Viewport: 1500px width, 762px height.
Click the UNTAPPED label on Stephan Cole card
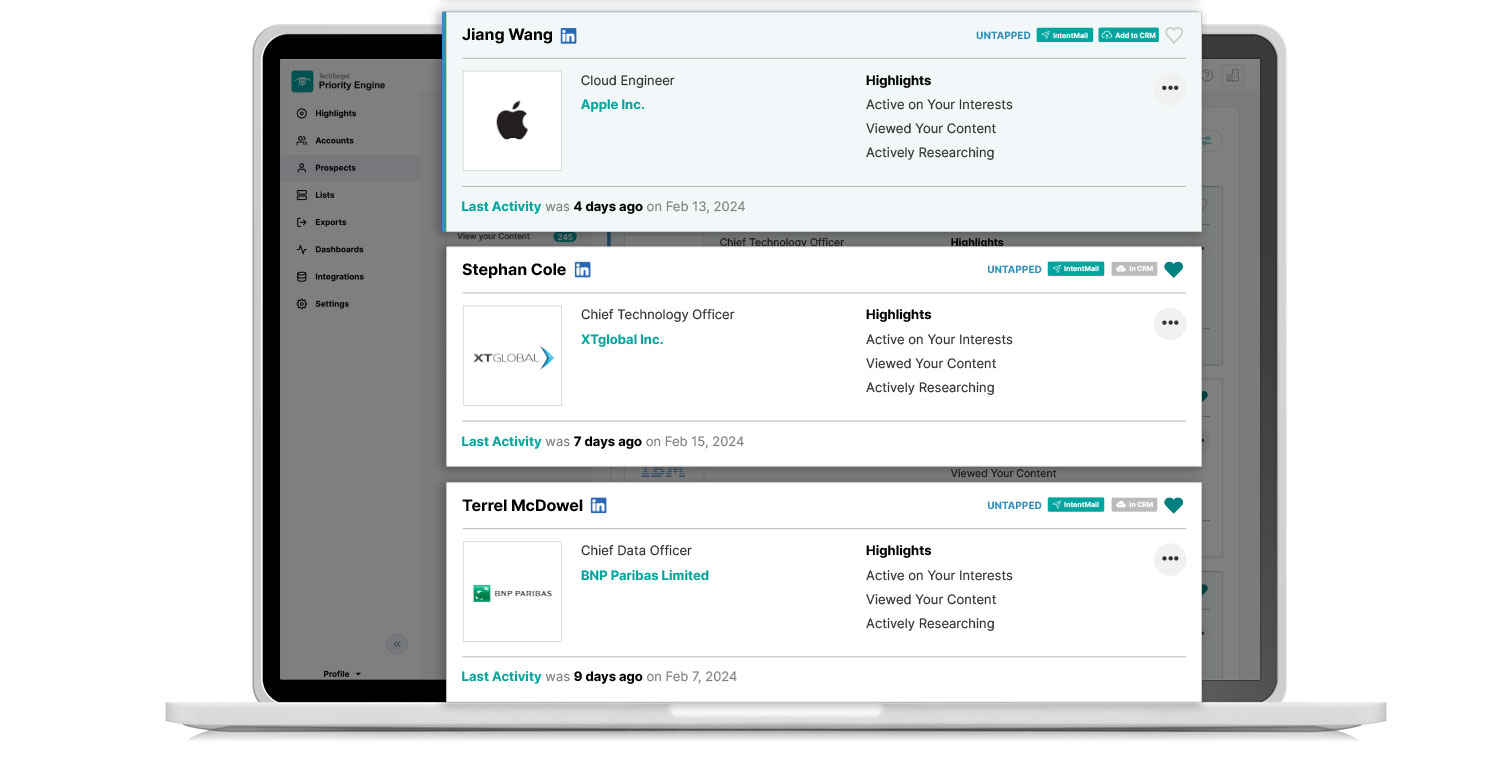pos(1014,270)
